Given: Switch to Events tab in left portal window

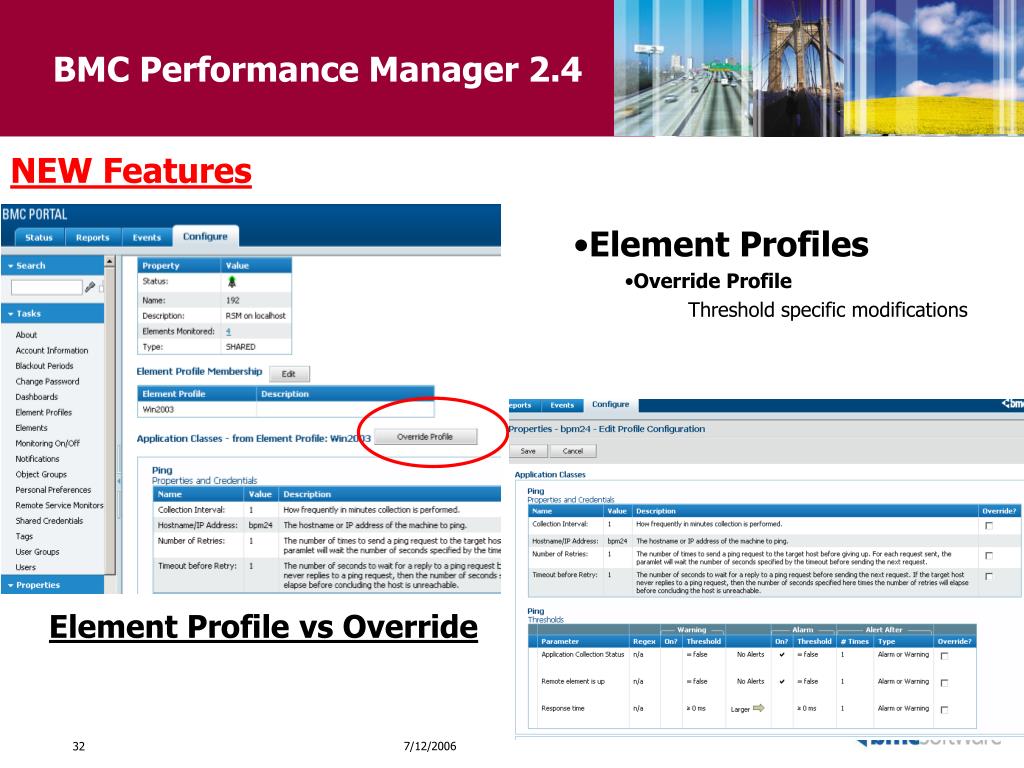Looking at the screenshot, I should (x=147, y=238).
